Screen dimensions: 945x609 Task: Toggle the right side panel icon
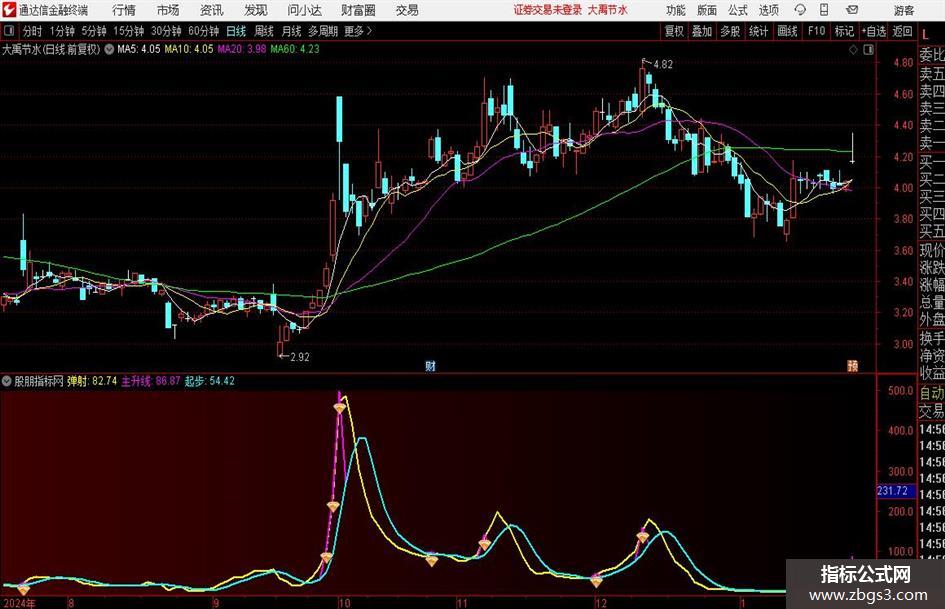click(x=868, y=50)
